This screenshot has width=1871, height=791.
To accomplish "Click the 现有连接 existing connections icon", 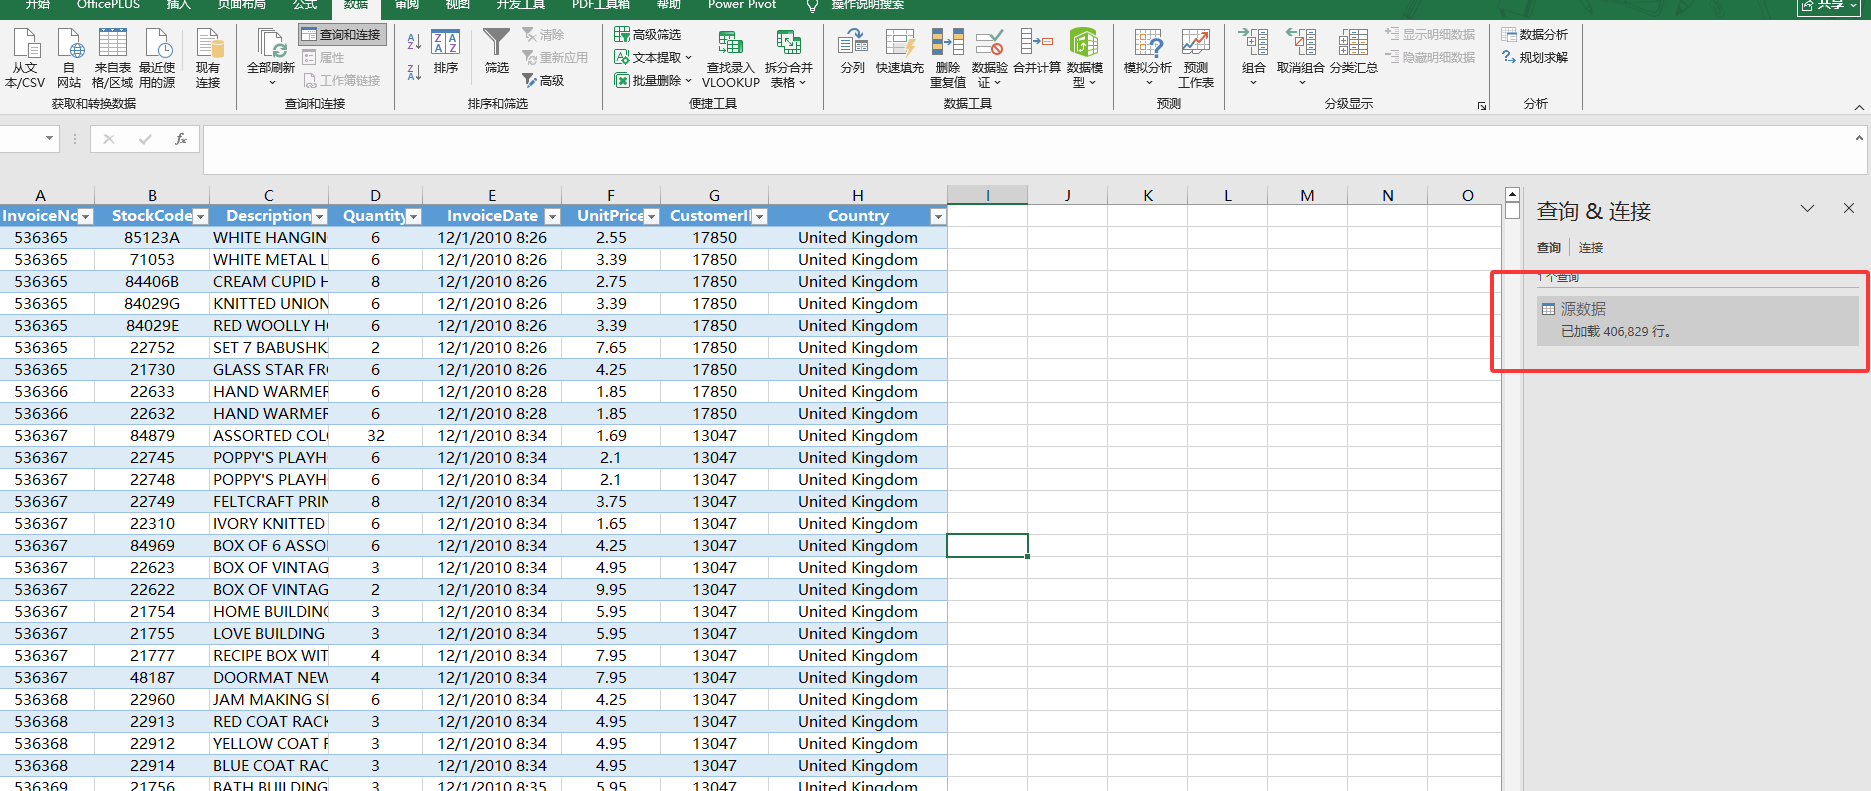I will coord(208,58).
